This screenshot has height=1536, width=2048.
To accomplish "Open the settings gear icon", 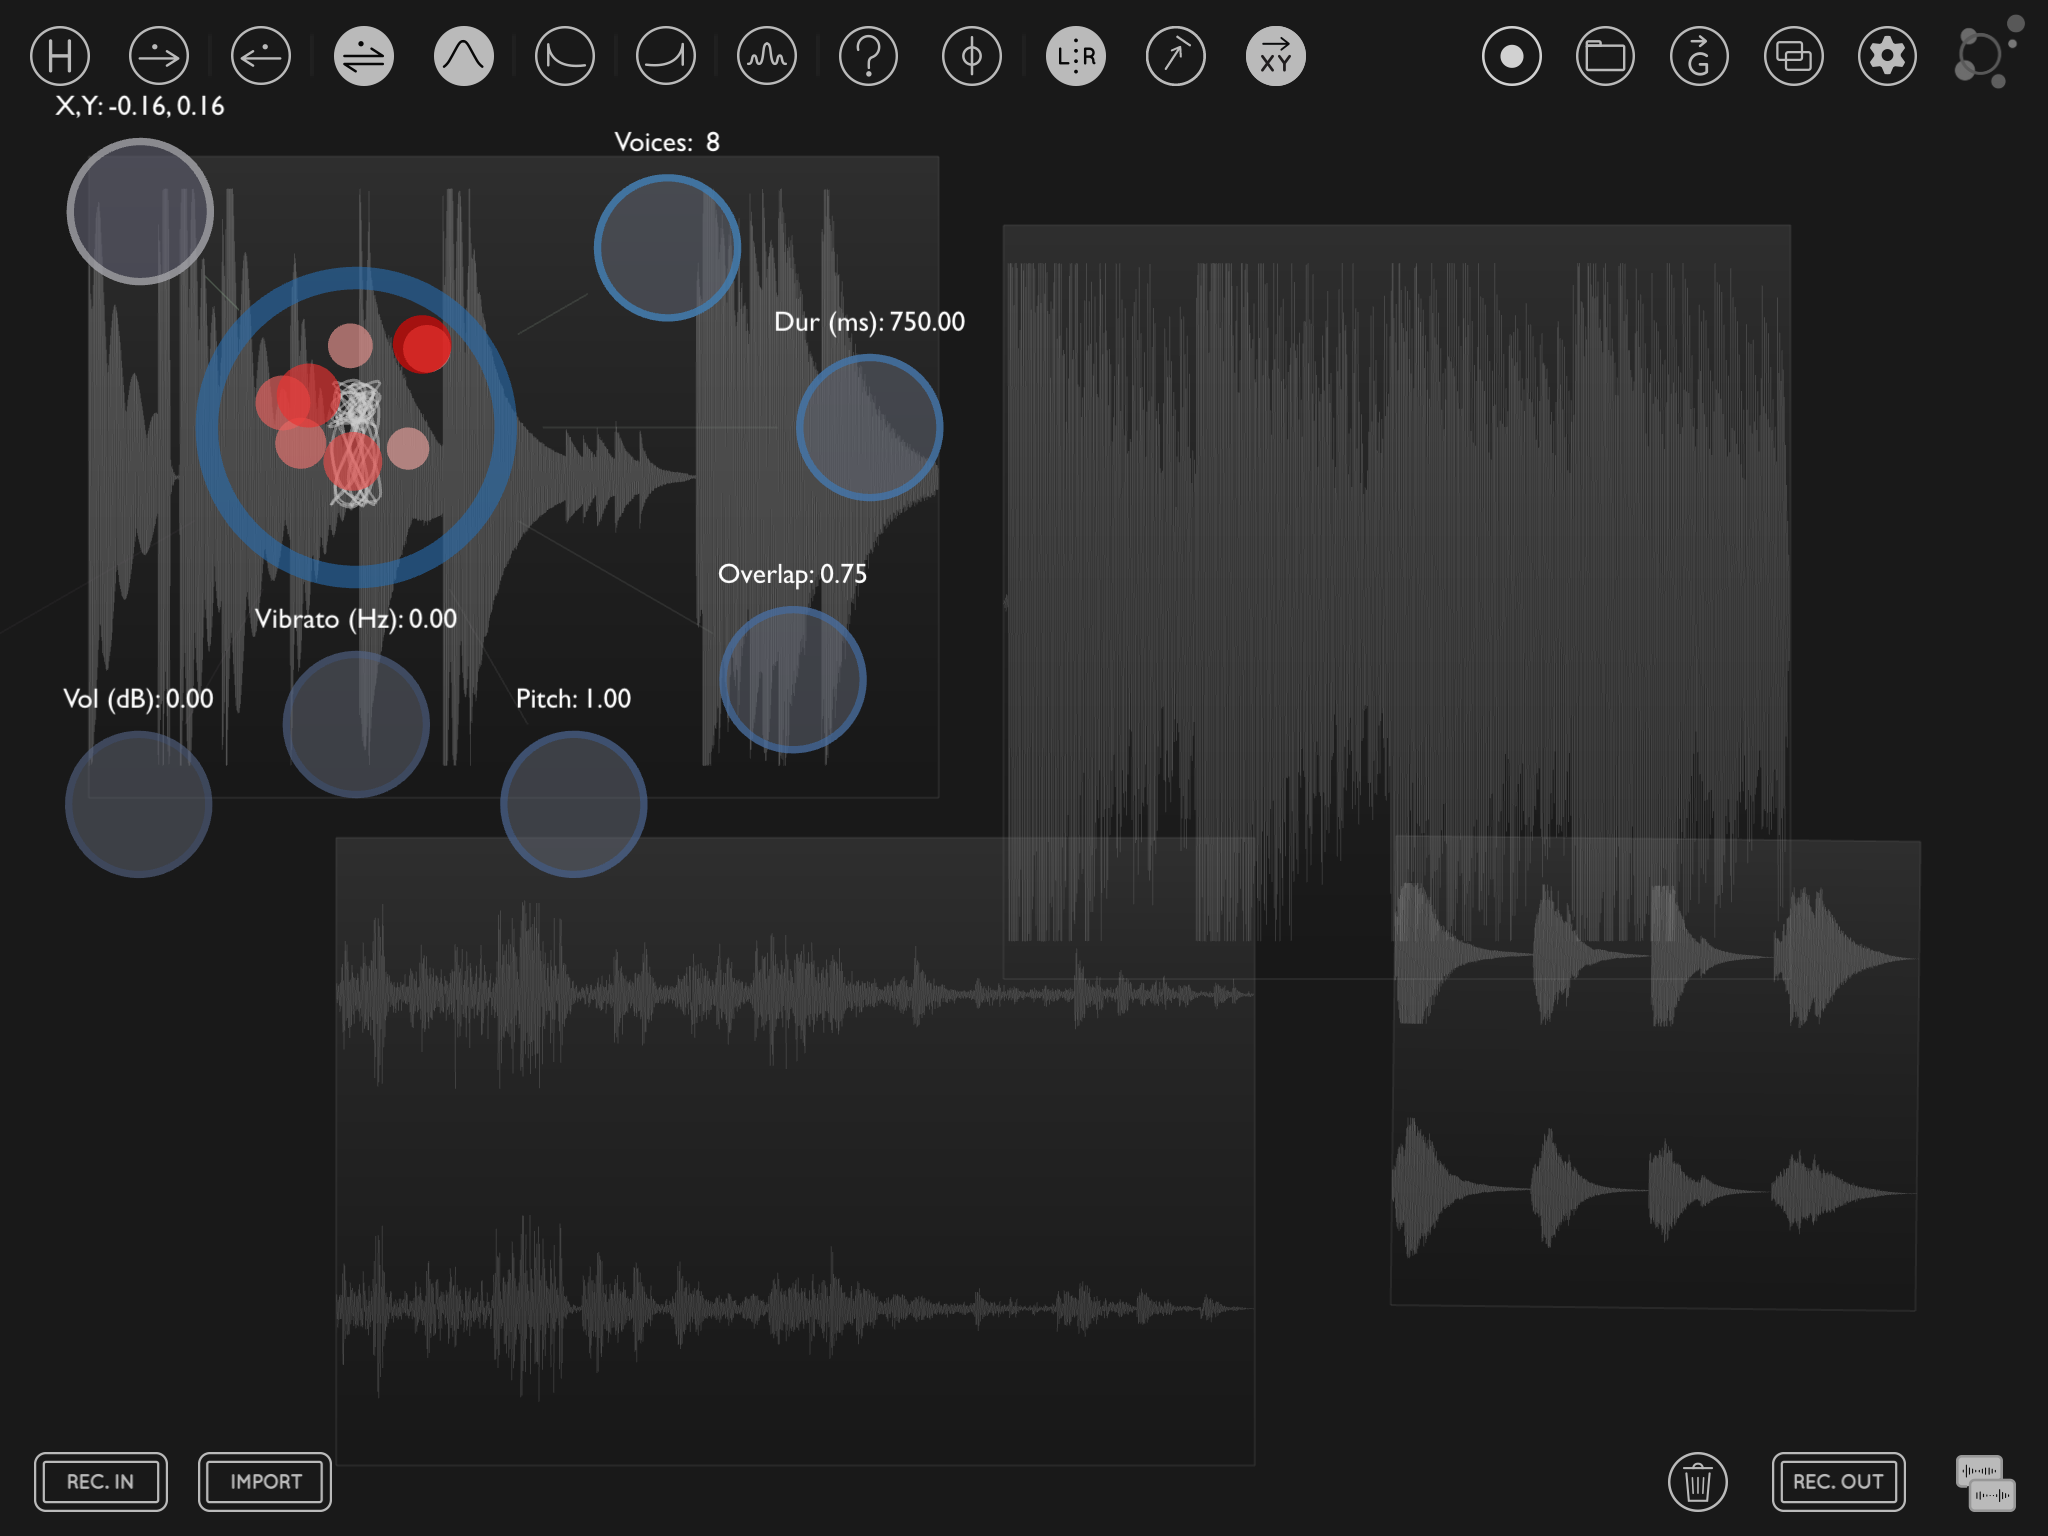I will pyautogui.click(x=1887, y=56).
